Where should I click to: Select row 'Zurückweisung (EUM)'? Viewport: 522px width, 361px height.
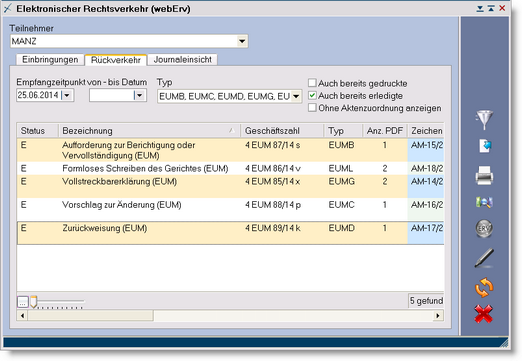point(230,233)
